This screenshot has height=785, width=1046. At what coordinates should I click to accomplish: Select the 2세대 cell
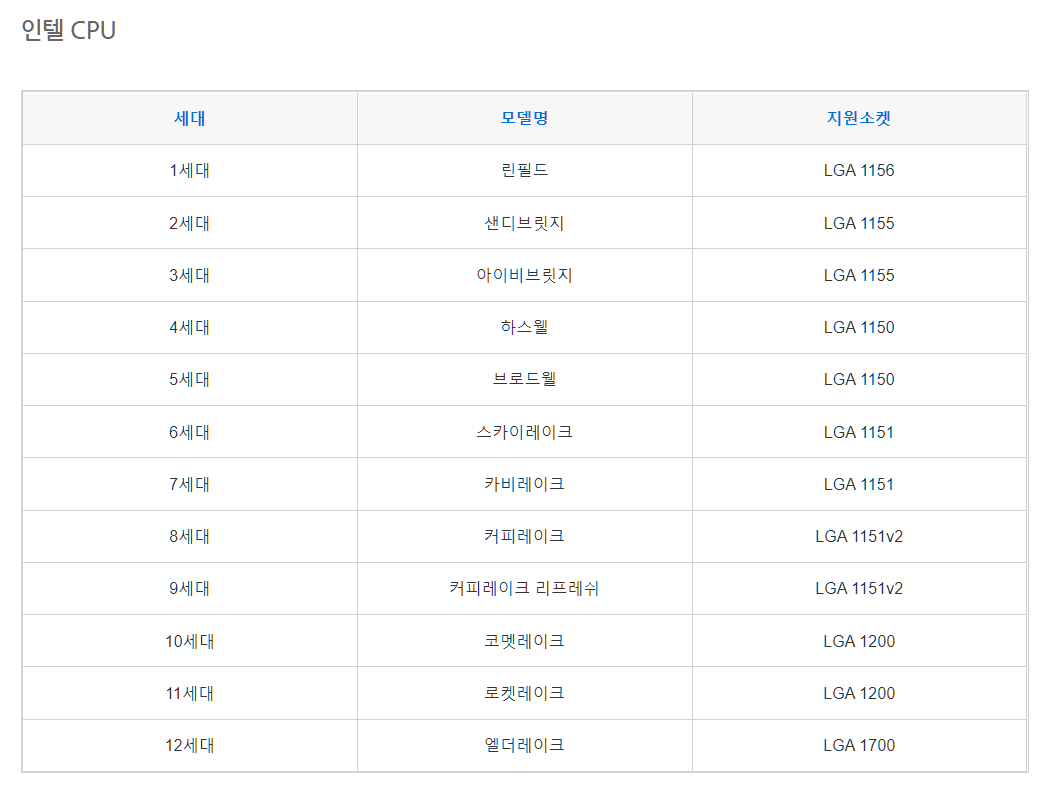point(189,223)
